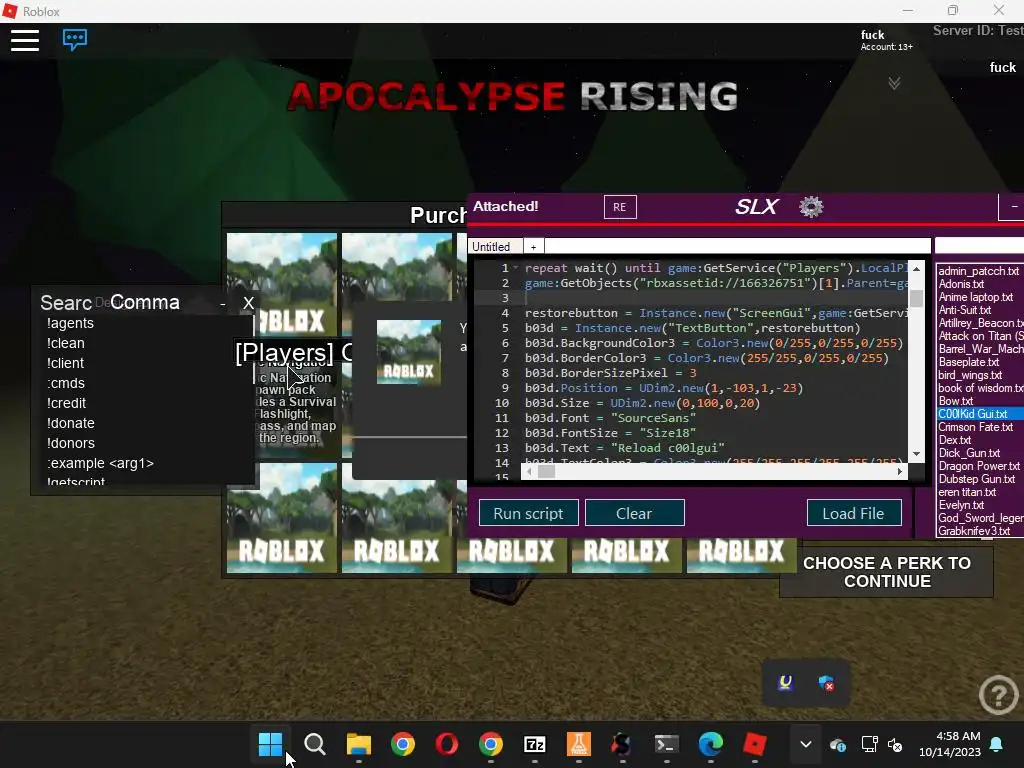Open 7-Zip from taskbar
The width and height of the screenshot is (1024, 768).
coord(534,744)
